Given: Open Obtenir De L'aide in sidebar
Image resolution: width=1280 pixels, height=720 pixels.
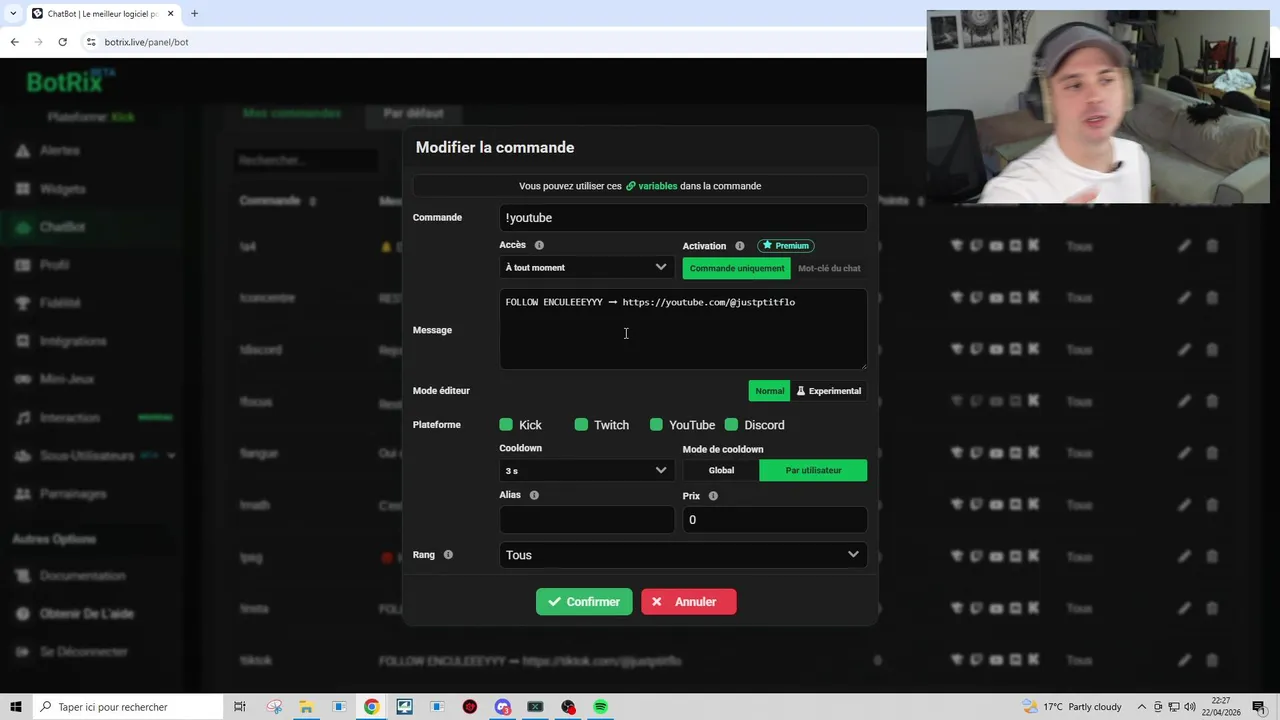Looking at the screenshot, I should click(x=86, y=614).
